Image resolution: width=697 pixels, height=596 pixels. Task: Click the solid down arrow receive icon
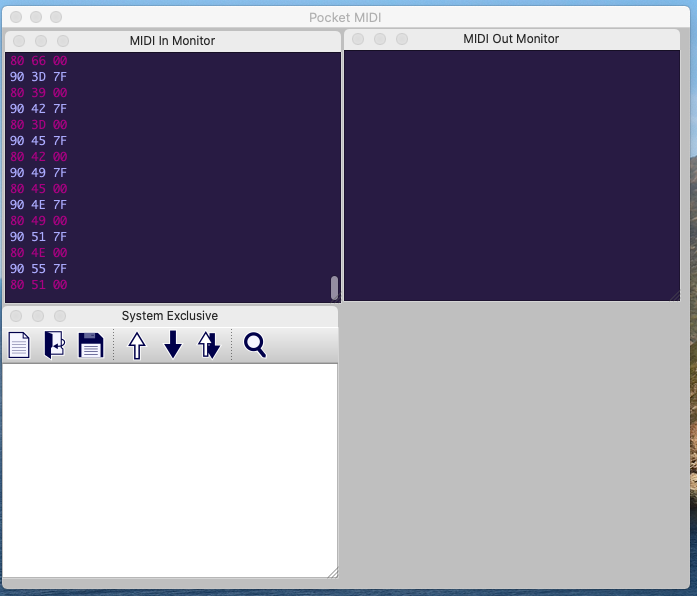pos(173,345)
